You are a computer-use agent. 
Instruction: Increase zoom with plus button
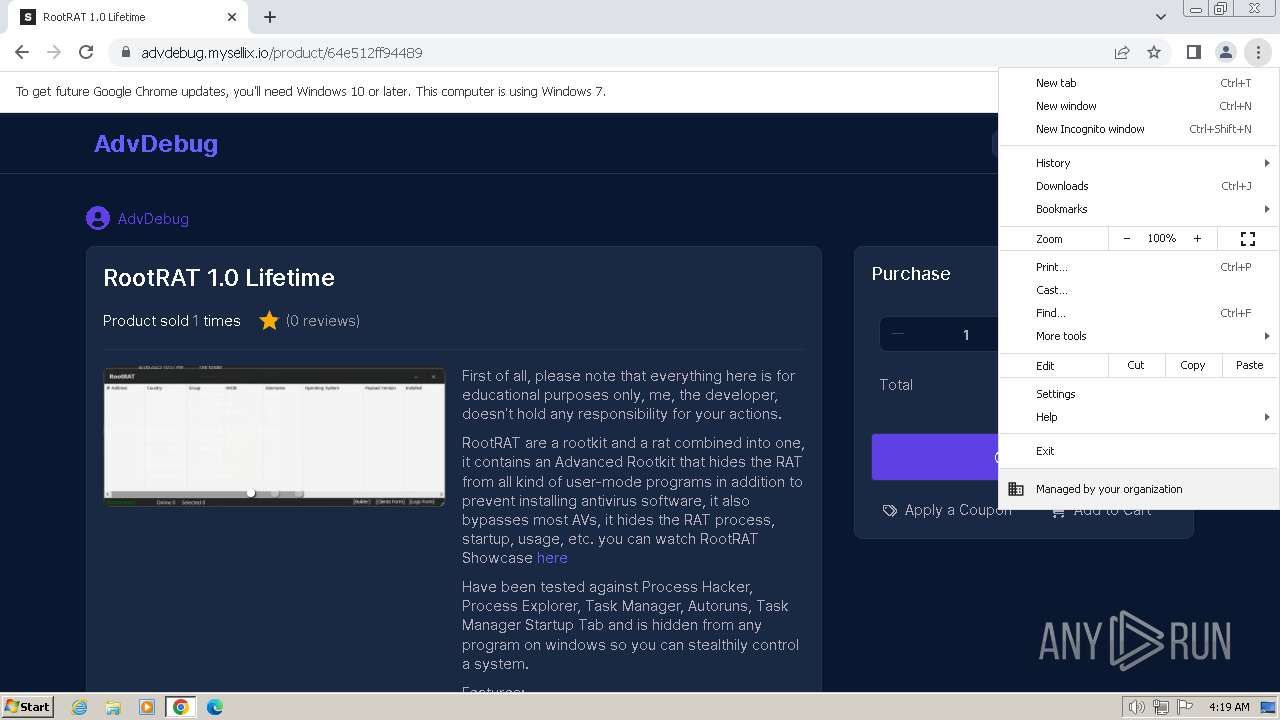tap(1197, 238)
